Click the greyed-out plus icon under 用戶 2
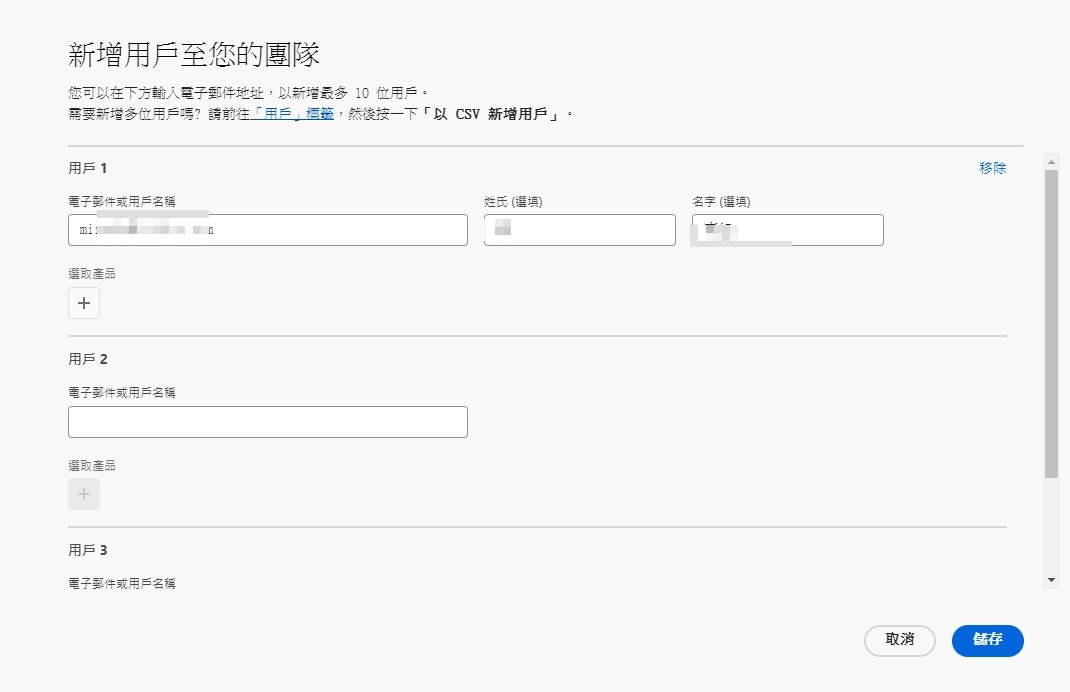 [84, 494]
